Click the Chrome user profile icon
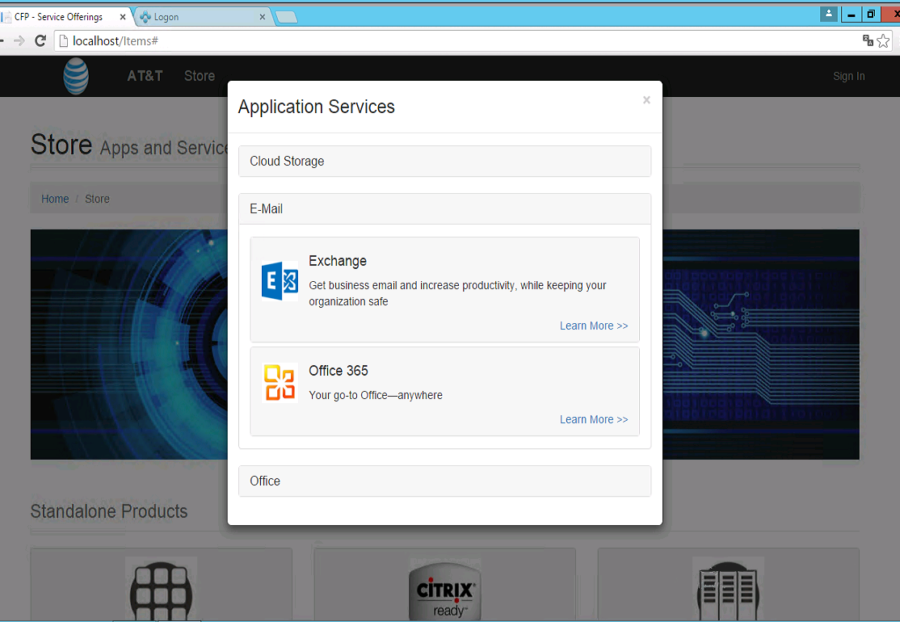Image resolution: width=900 pixels, height=622 pixels. coord(828,14)
